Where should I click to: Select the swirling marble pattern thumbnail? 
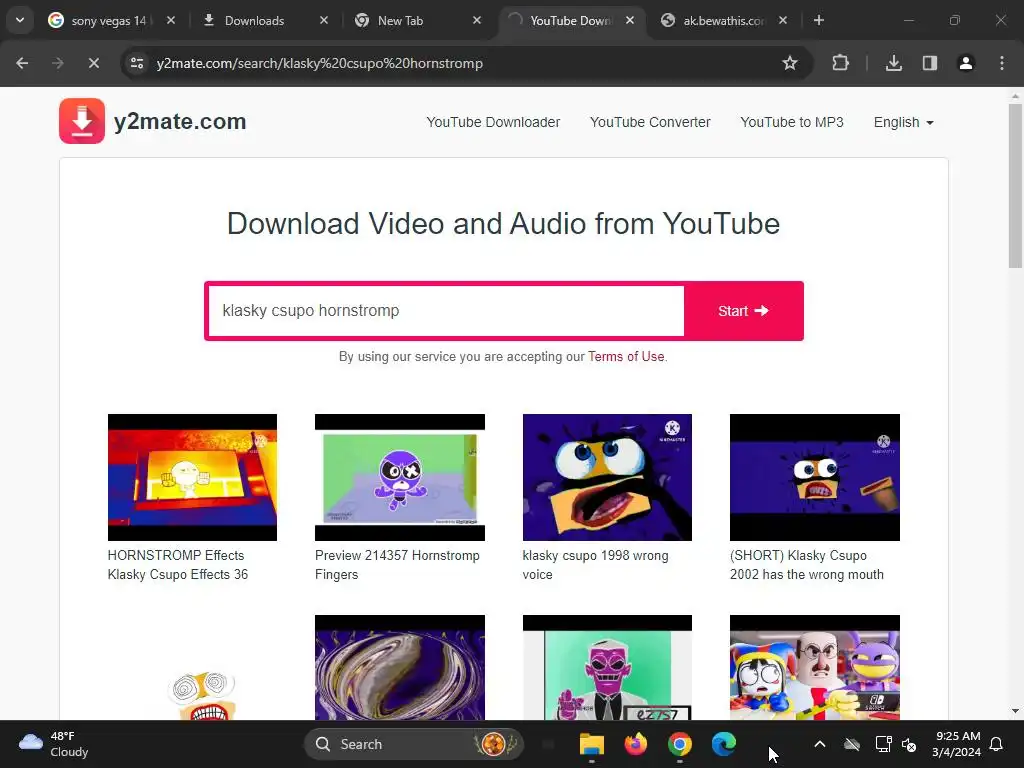coord(400,667)
